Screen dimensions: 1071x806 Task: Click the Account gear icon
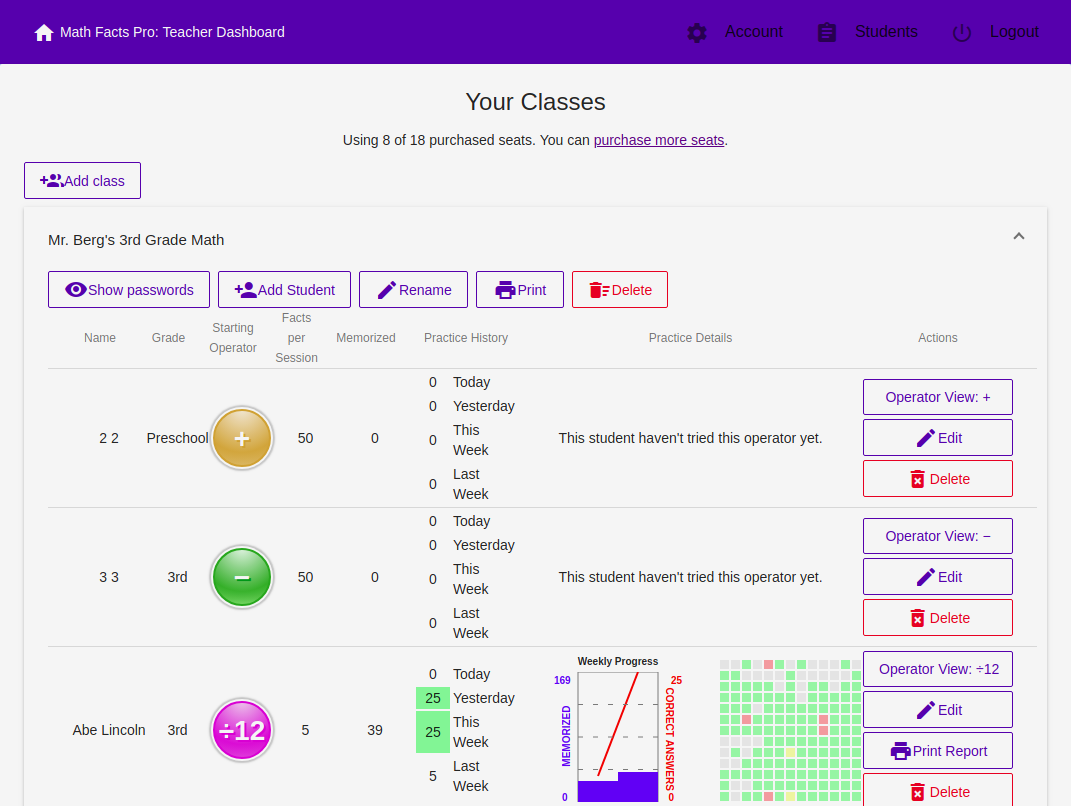pos(697,33)
